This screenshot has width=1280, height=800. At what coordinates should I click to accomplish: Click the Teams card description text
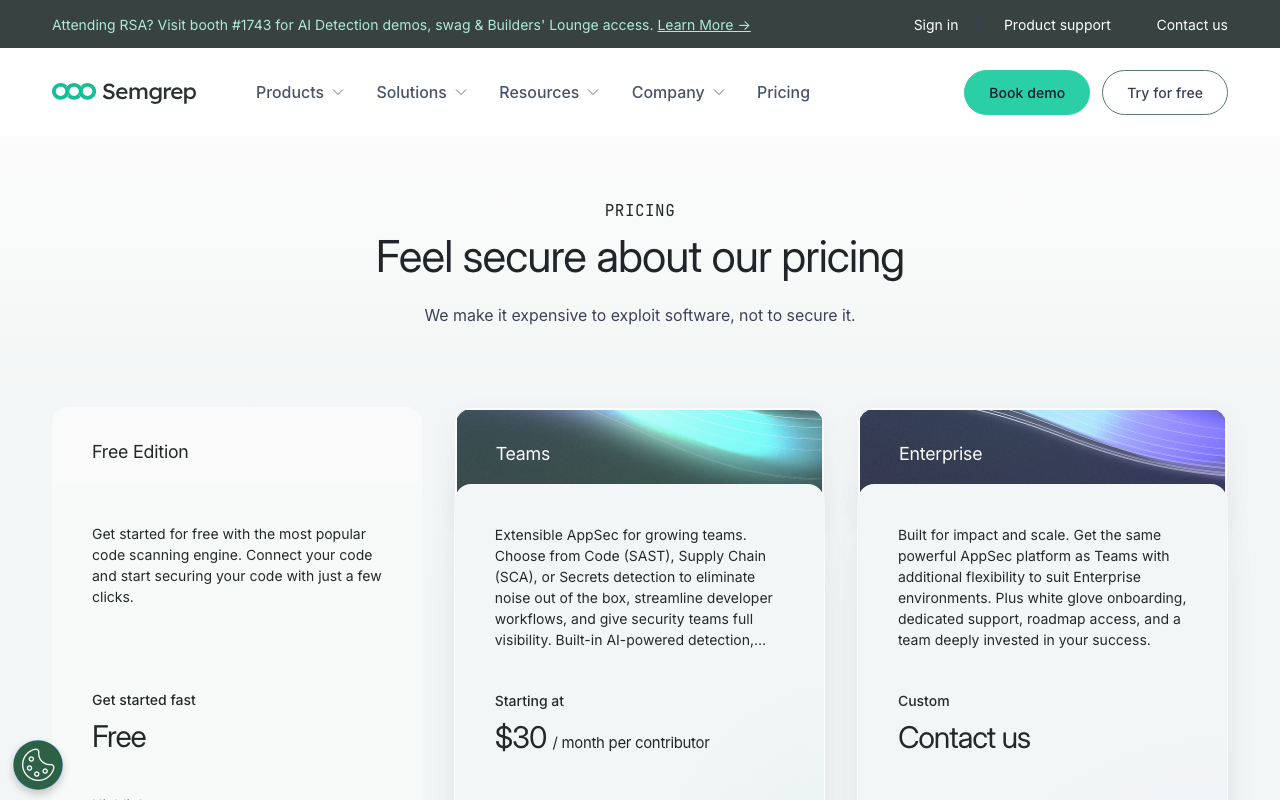(x=633, y=587)
